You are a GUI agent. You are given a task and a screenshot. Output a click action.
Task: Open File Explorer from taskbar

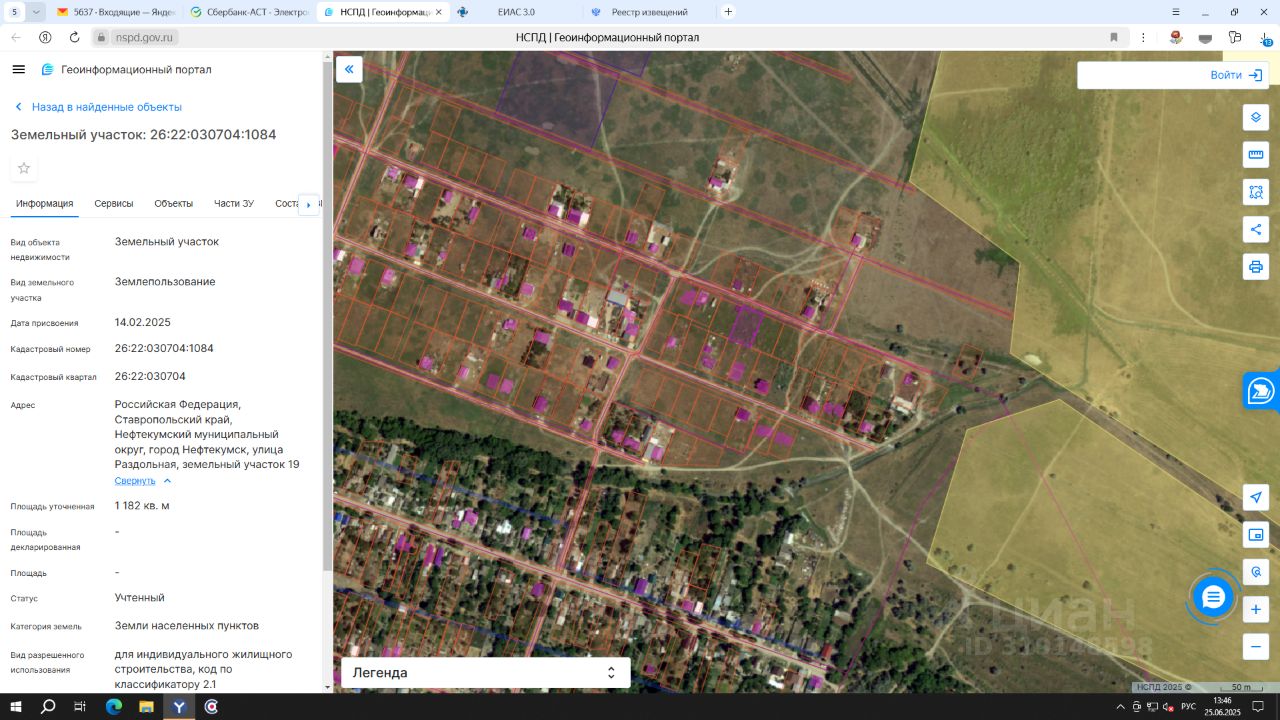(146, 707)
